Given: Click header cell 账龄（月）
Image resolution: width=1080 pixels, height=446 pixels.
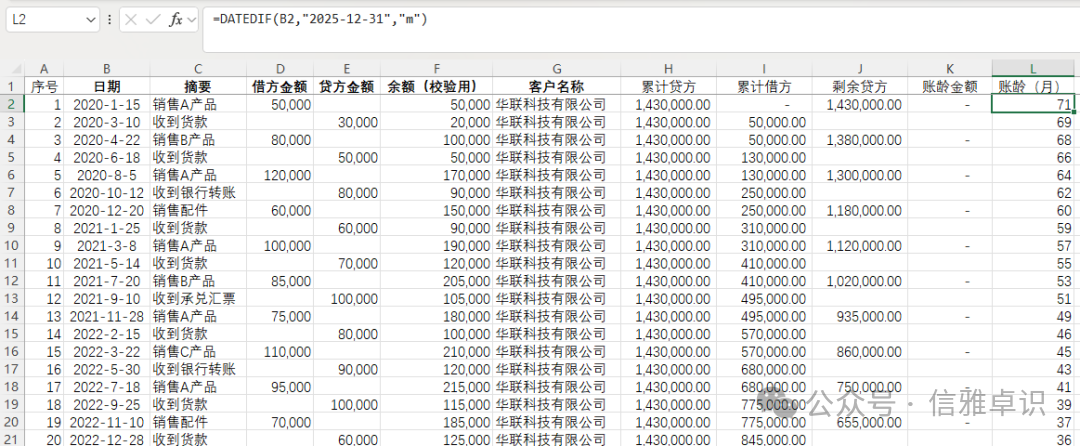Looking at the screenshot, I should click(x=1032, y=87).
